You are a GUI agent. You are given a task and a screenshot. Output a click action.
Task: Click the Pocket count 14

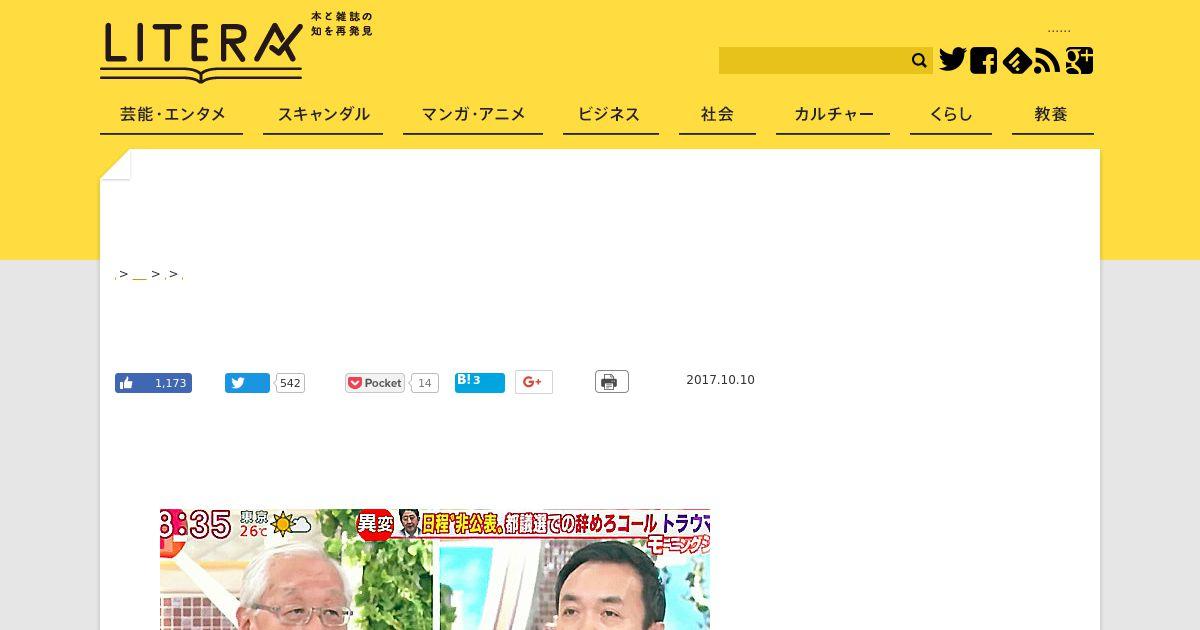(x=424, y=383)
